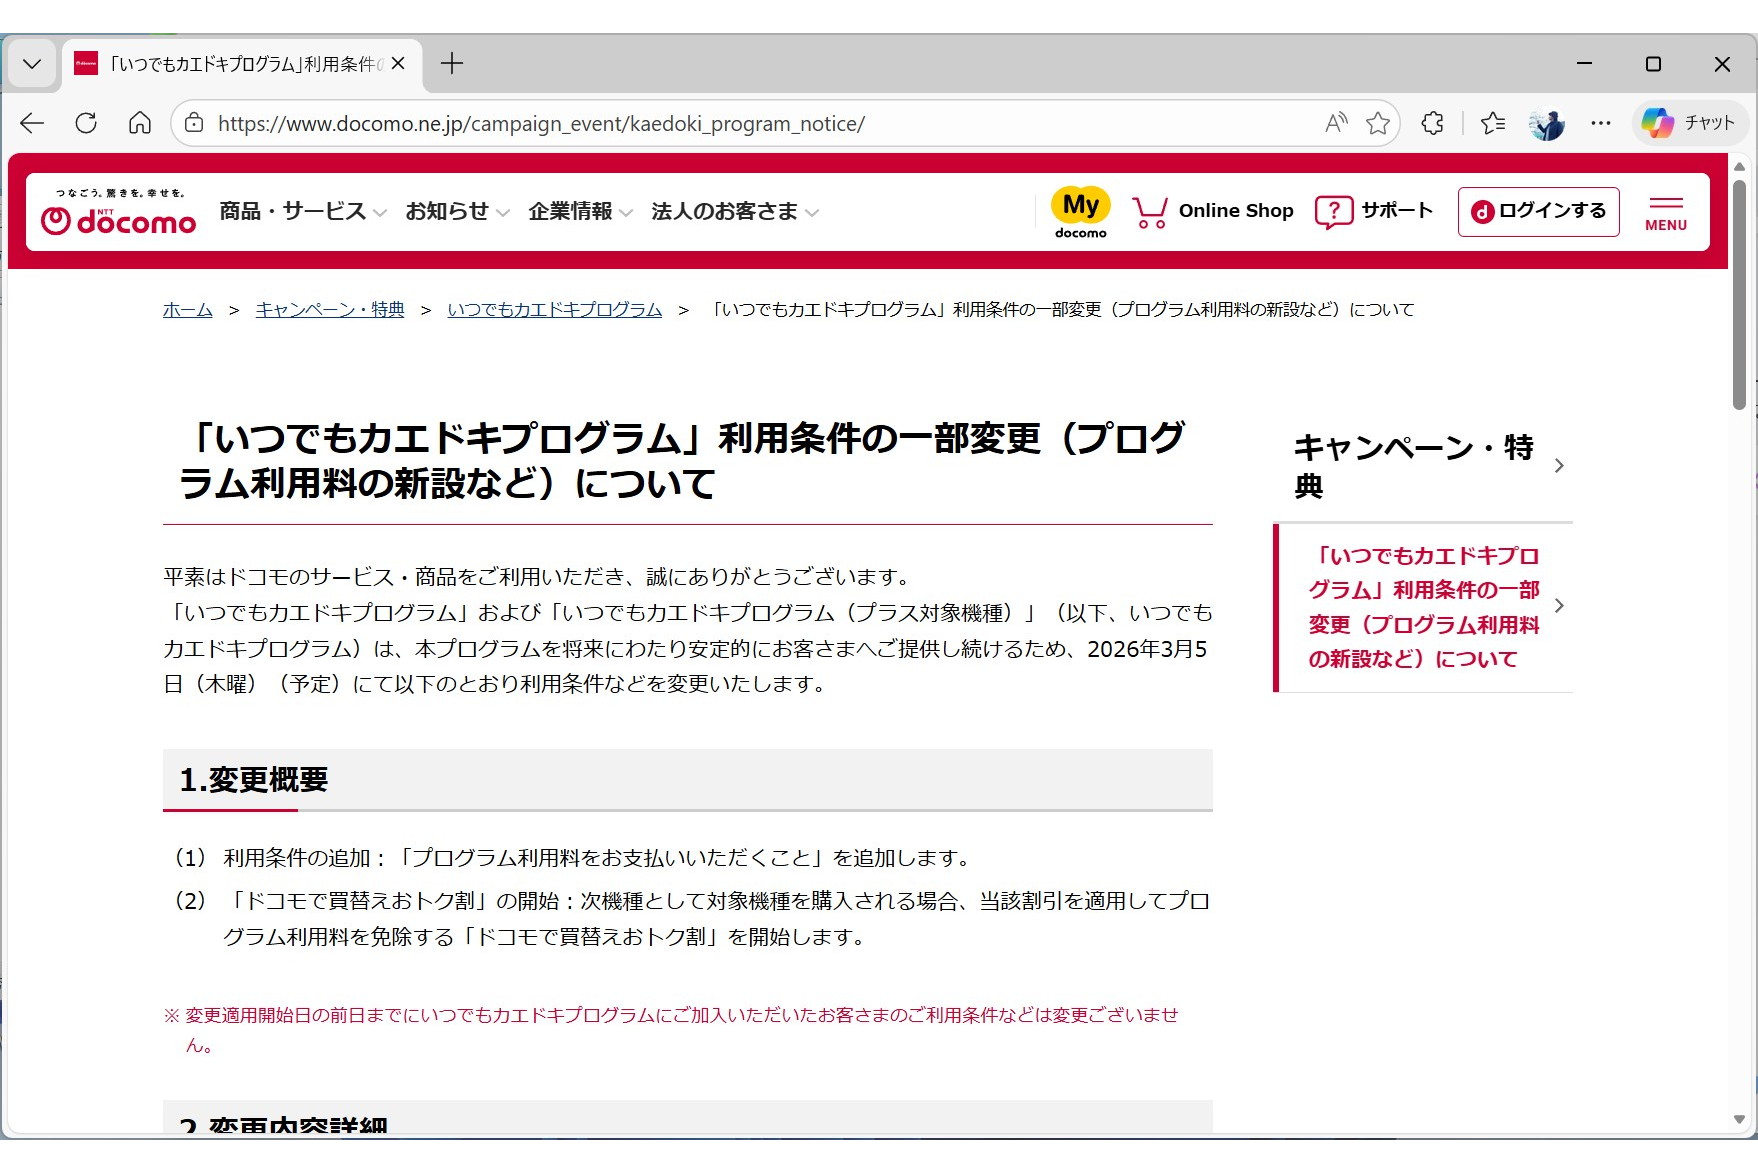This screenshot has width=1758, height=1172.
Task: Open the Copilot チャット button
Action: tap(1690, 123)
